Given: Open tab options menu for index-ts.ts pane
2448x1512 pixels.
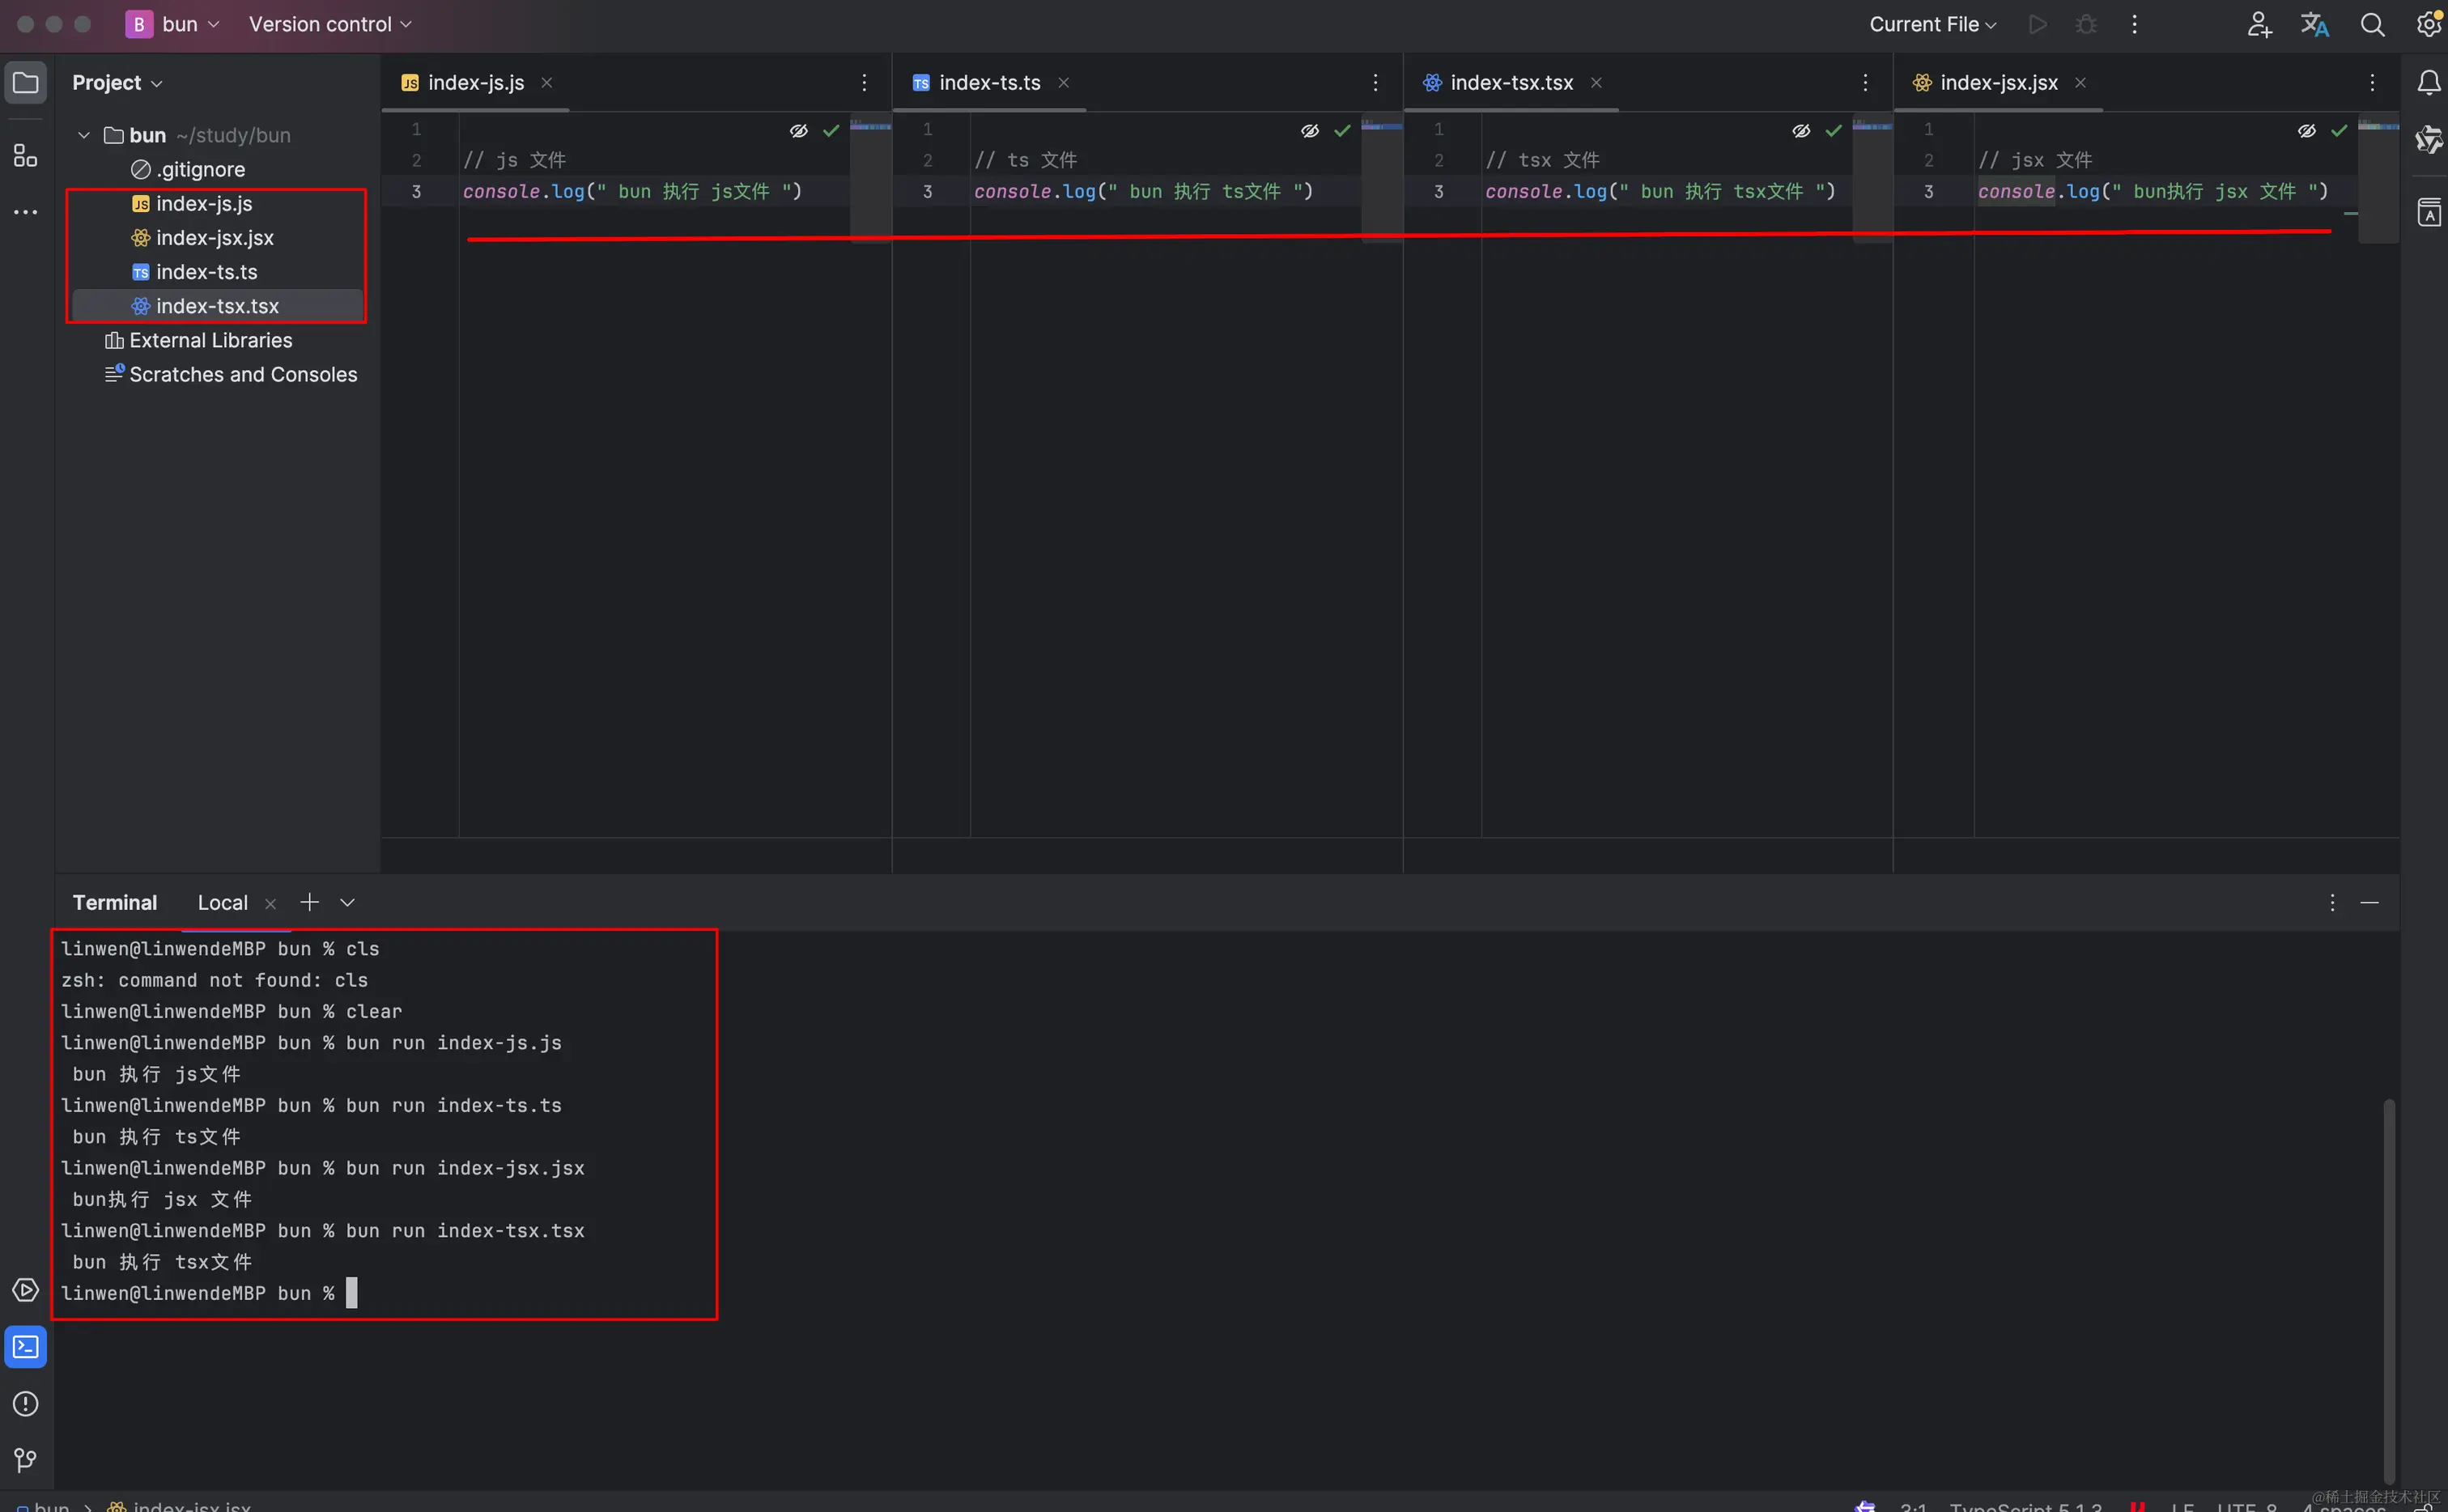Looking at the screenshot, I should pyautogui.click(x=1375, y=83).
